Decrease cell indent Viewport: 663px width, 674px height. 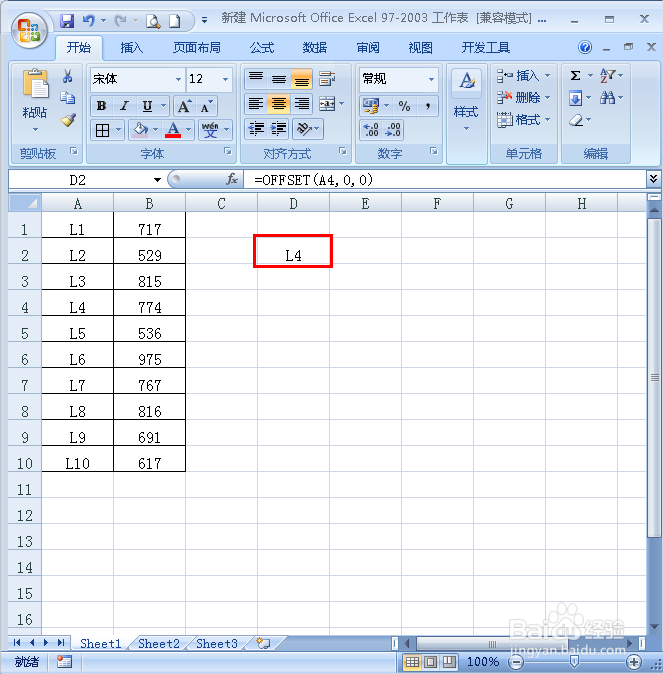(256, 129)
